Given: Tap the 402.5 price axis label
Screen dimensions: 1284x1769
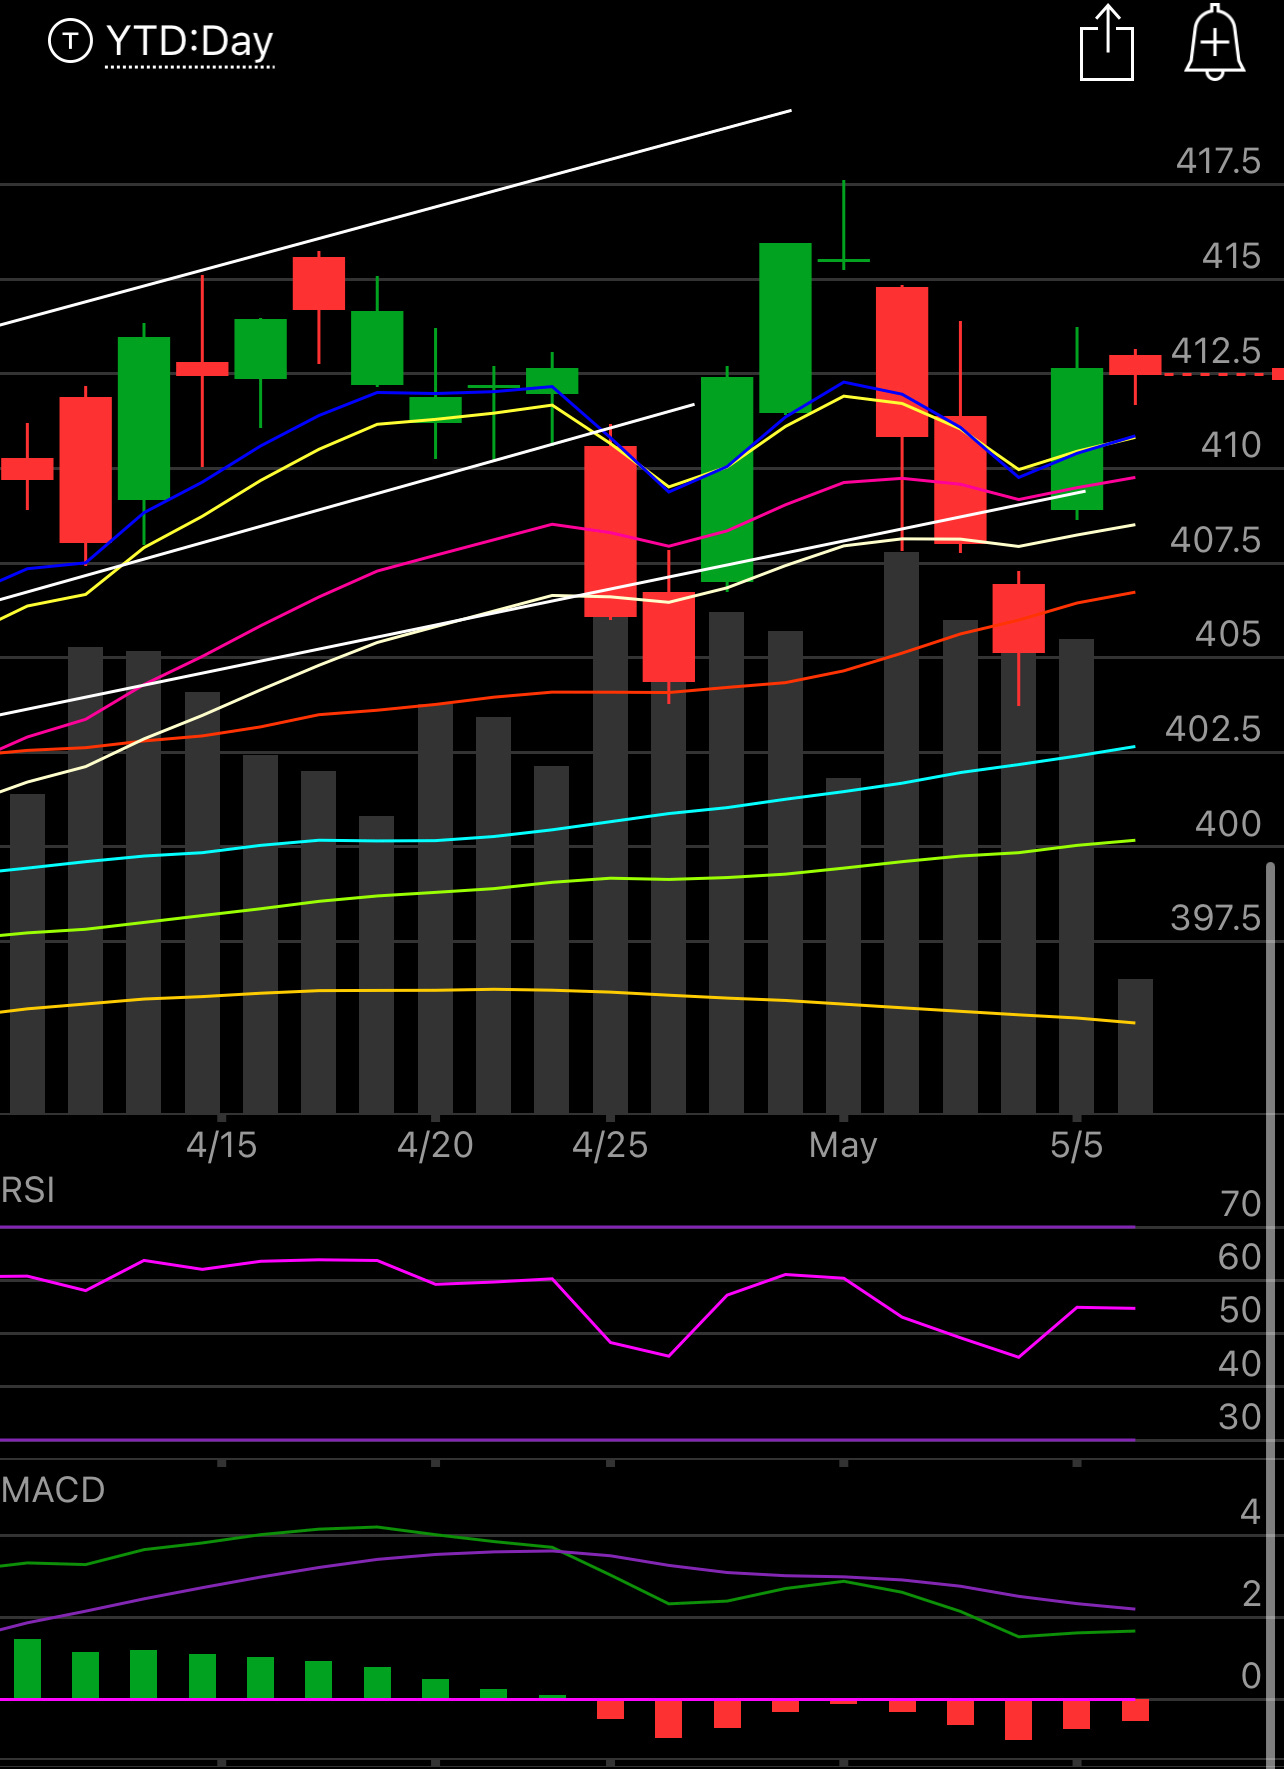Looking at the screenshot, I should tap(1213, 729).
